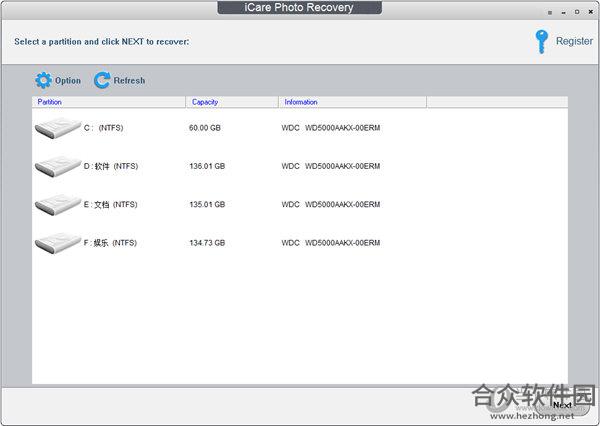
Task: Click the 134.73 GB capacity value
Action: tap(207, 243)
